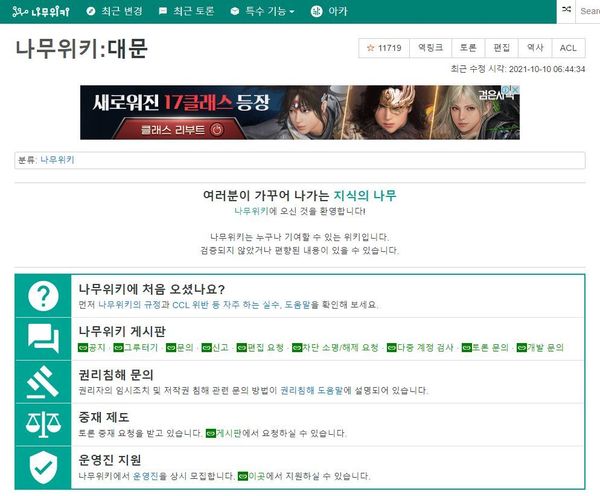Viewport: 600px width, 496px height.
Task: Open recent changes (최근 변경)
Action: 114,11
